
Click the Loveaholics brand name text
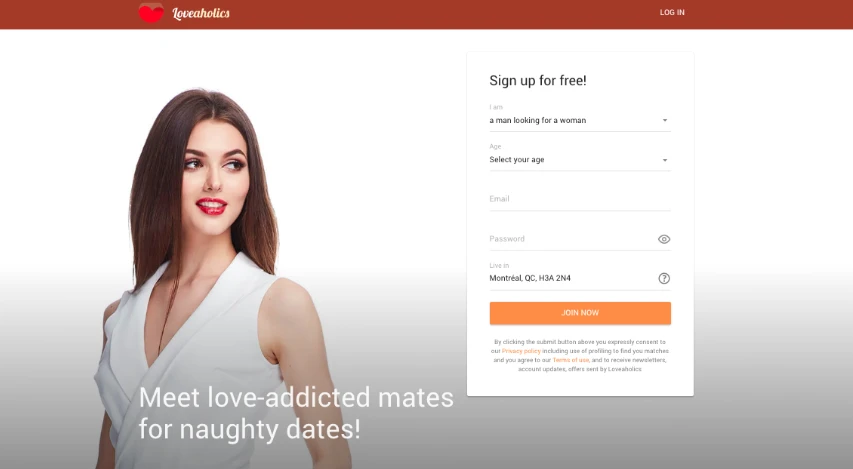pos(201,13)
